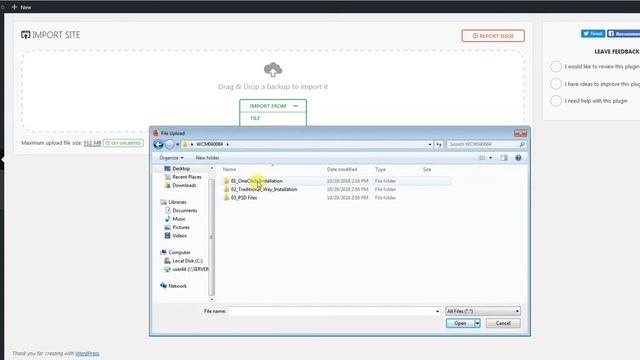
Task: Open the address bar history dropdown
Action: 429,144
